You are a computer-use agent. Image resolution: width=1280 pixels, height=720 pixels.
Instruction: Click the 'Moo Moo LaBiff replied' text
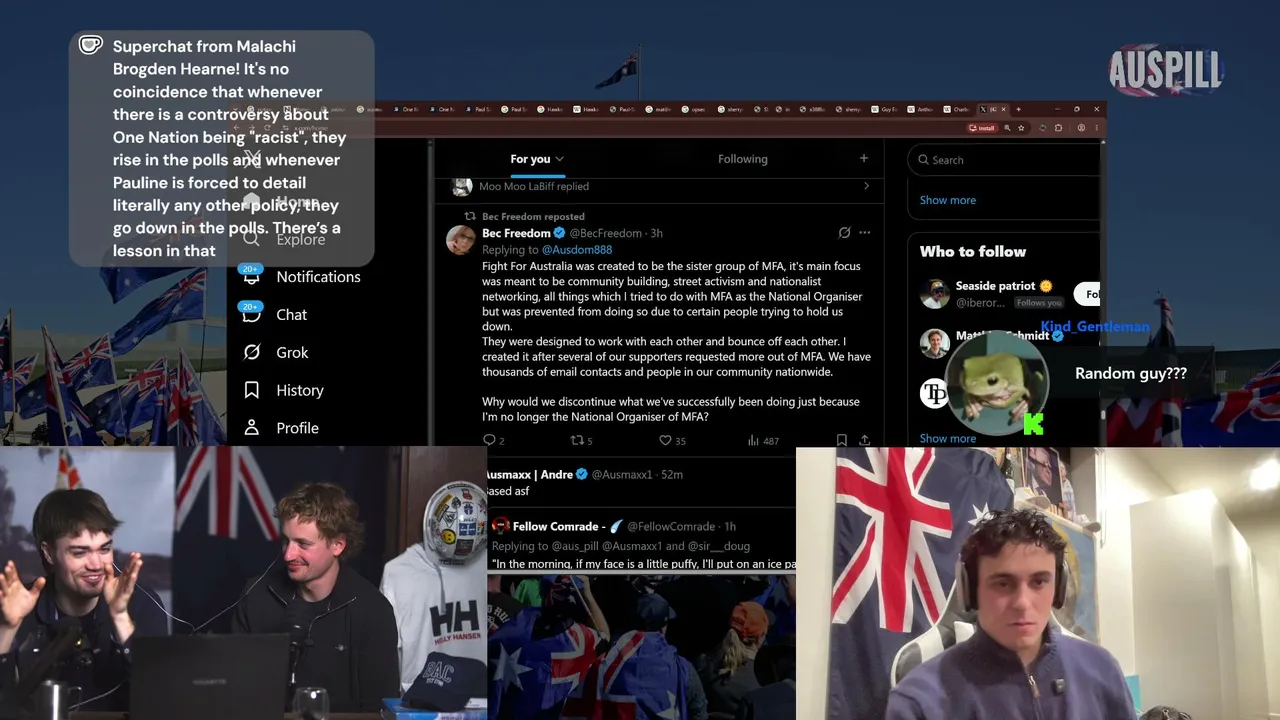[x=534, y=186]
